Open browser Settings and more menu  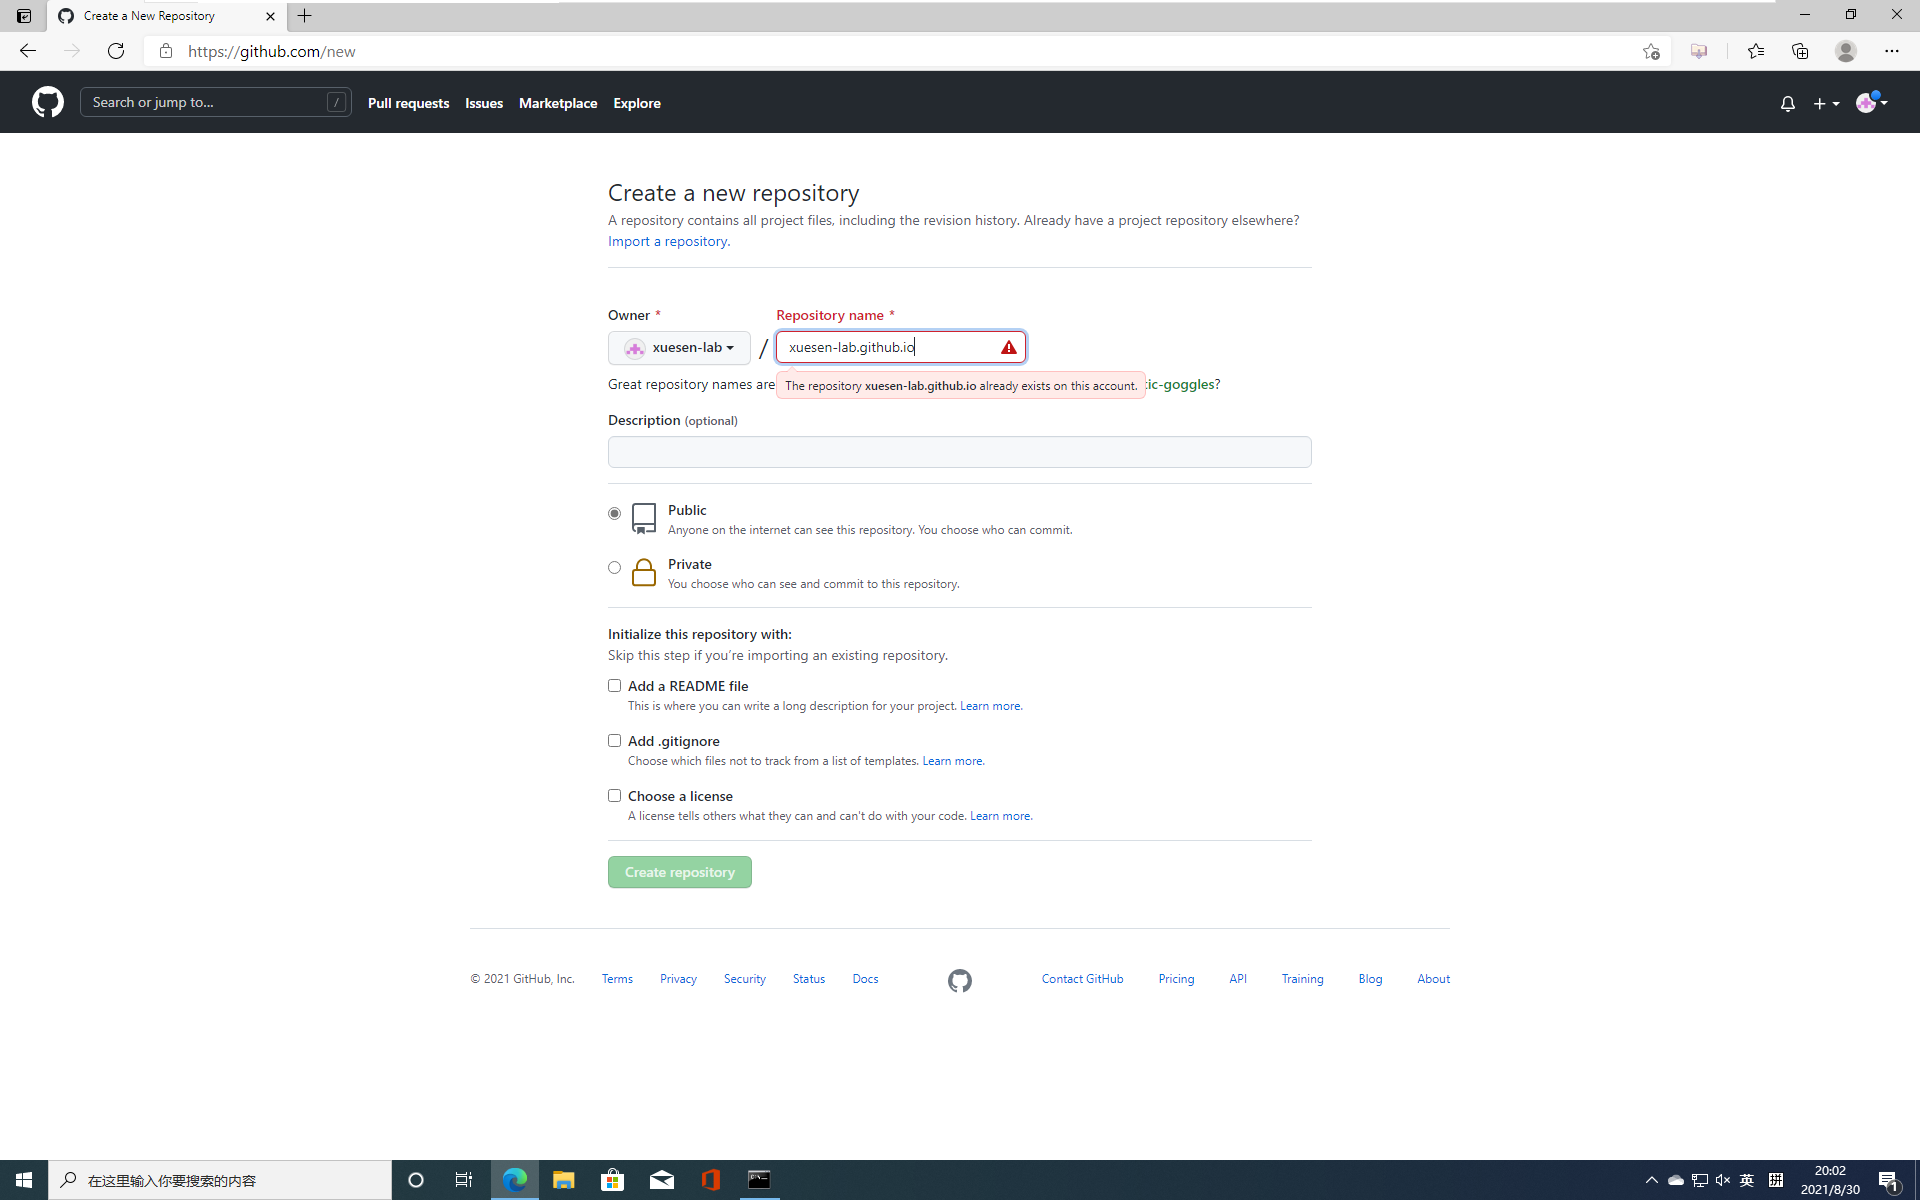coord(1892,51)
